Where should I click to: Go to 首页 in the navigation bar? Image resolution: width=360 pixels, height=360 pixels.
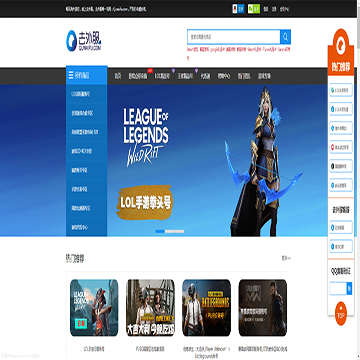(118, 76)
